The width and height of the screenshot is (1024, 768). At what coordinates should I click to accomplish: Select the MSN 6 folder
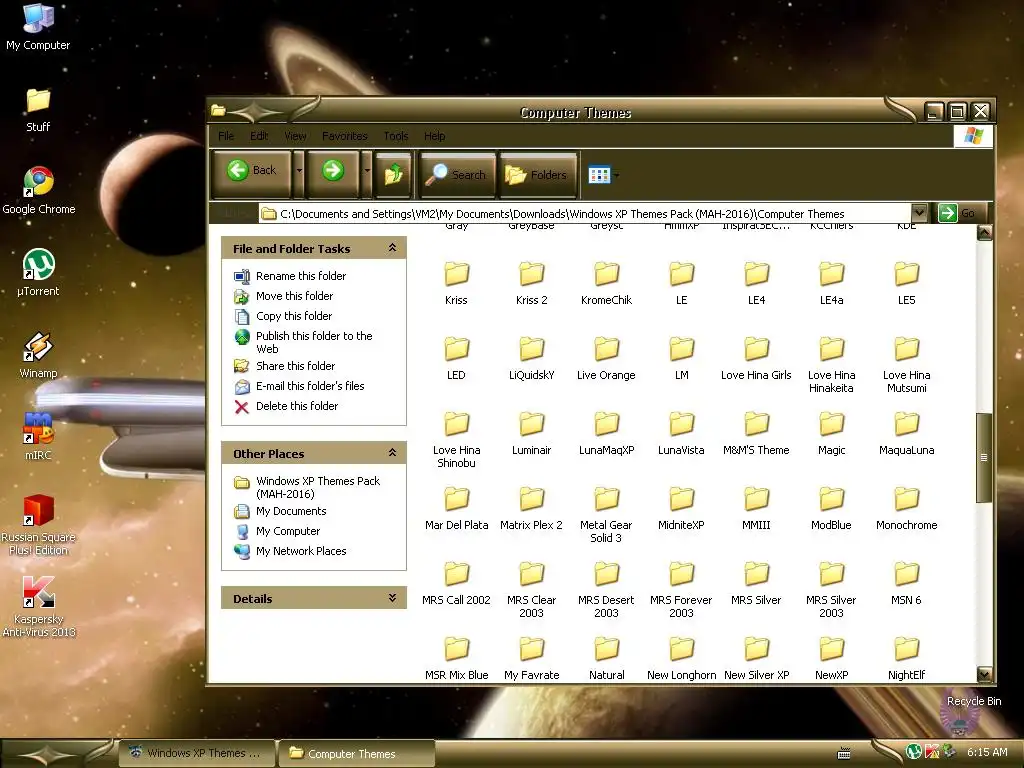tap(906, 584)
